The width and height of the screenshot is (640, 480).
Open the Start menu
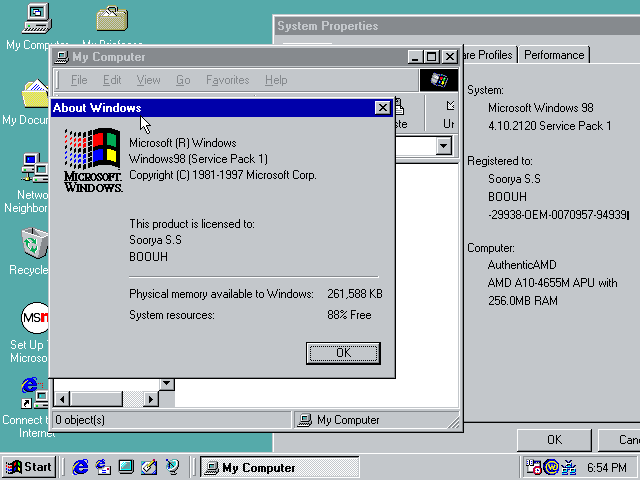tap(29, 467)
